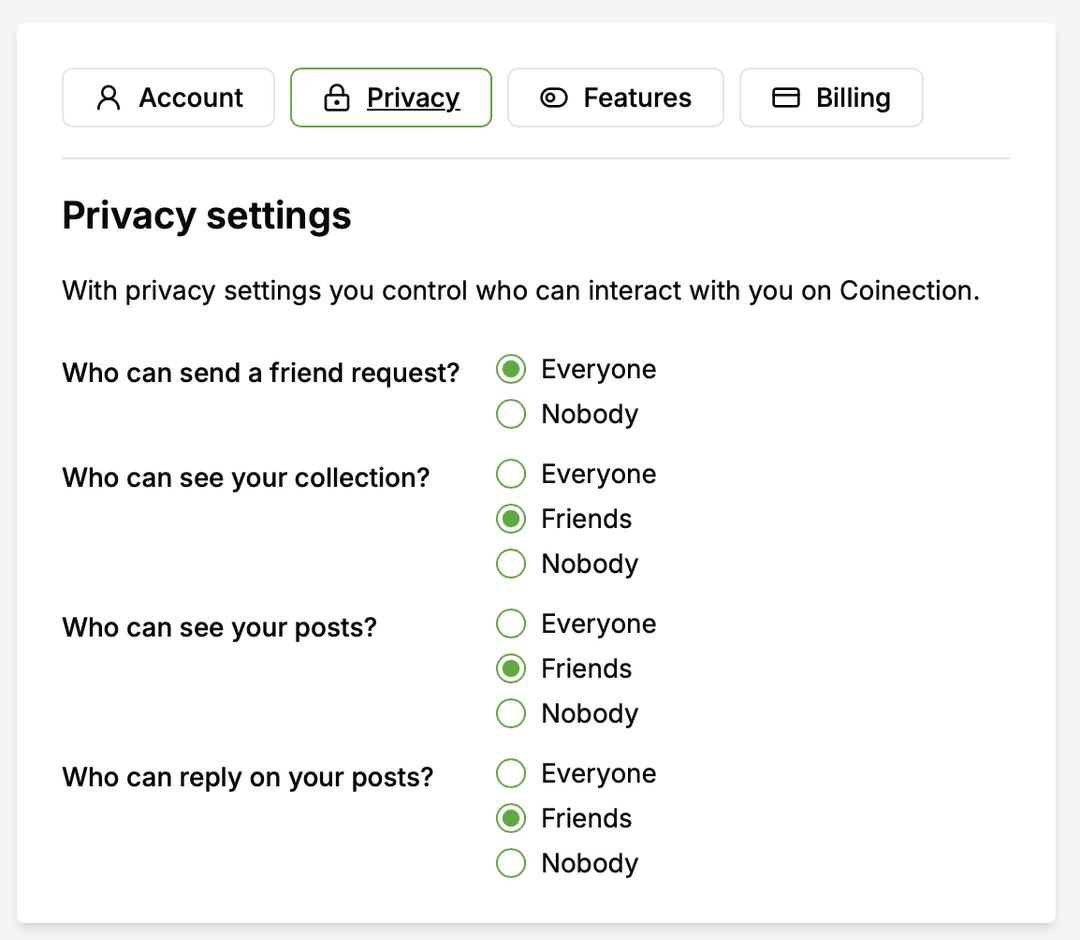Open the Features tab

615,97
